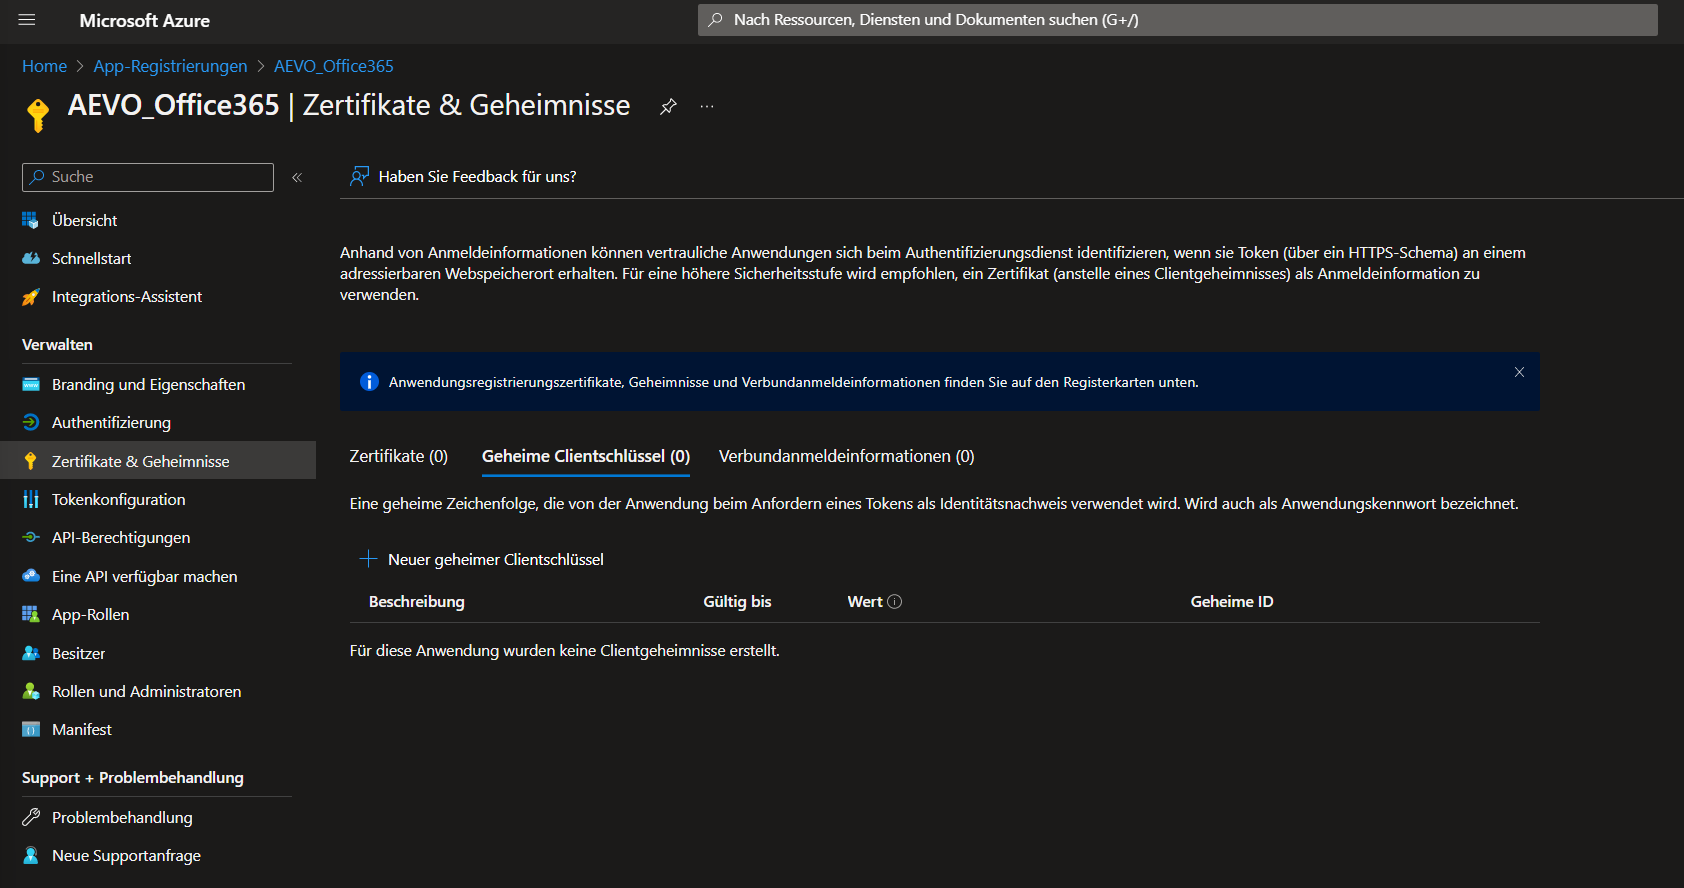Open the more options ellipsis beside title

pos(707,106)
